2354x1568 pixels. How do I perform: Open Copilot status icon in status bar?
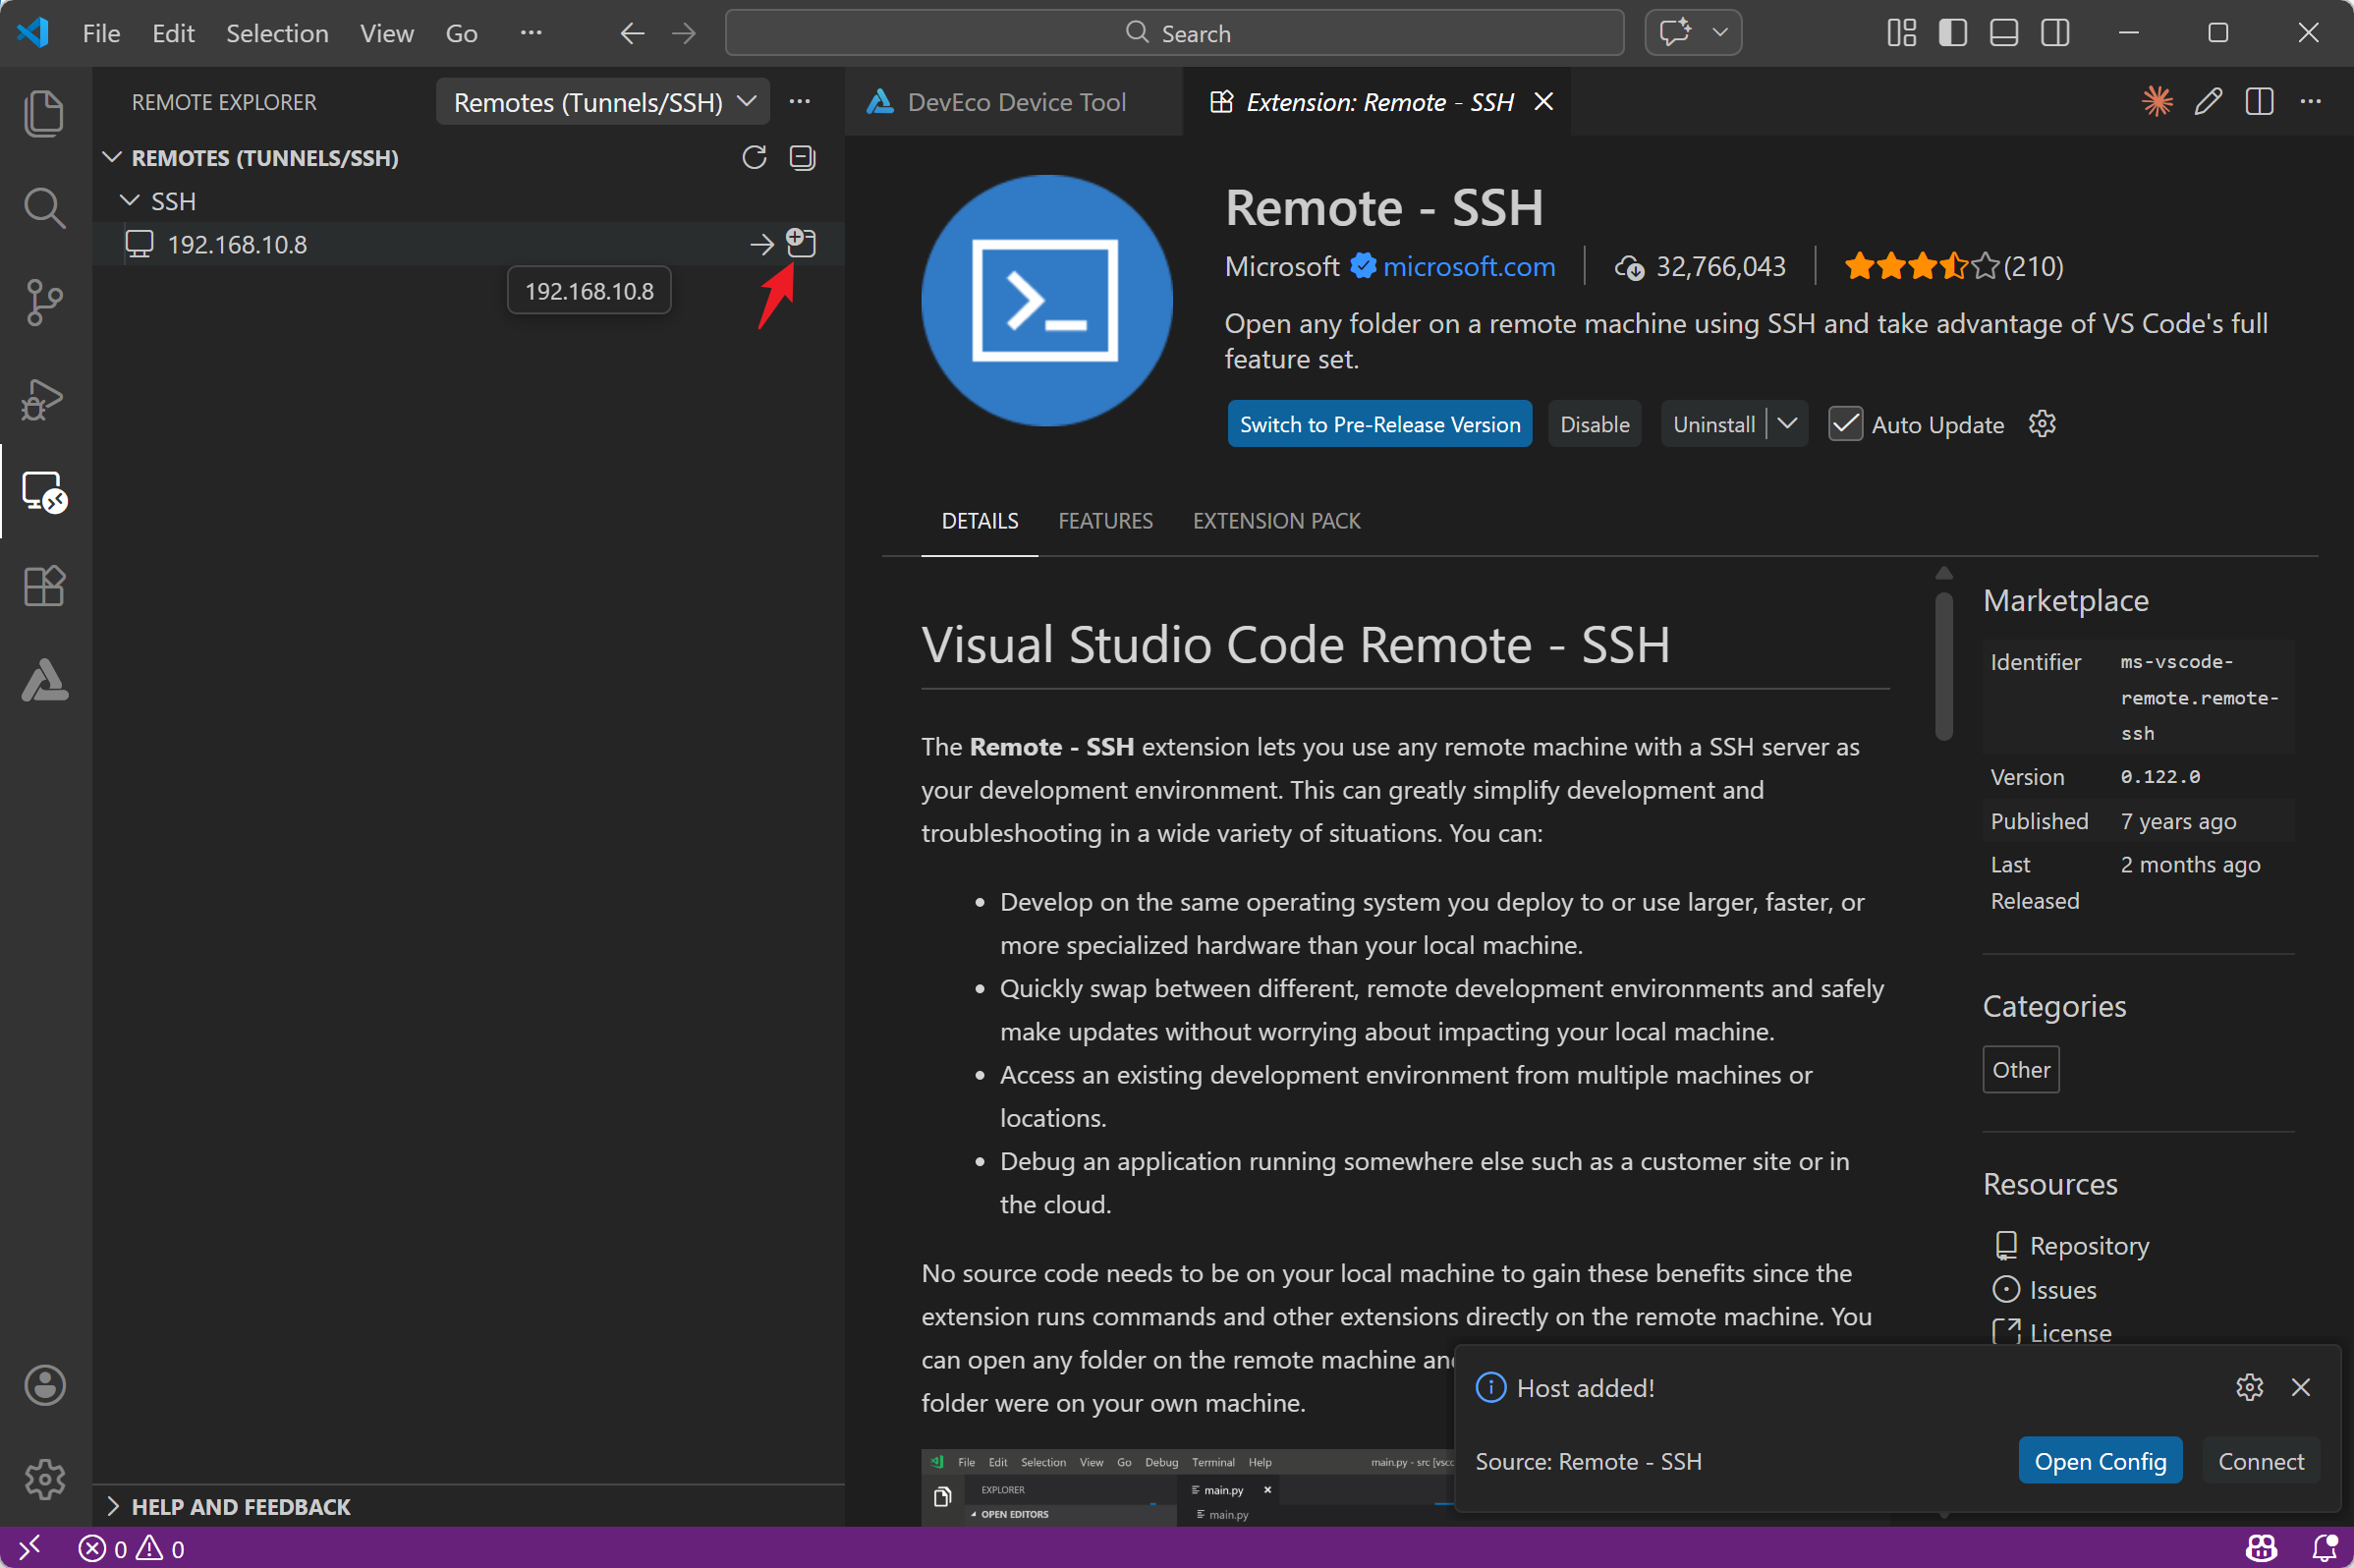(2261, 1548)
